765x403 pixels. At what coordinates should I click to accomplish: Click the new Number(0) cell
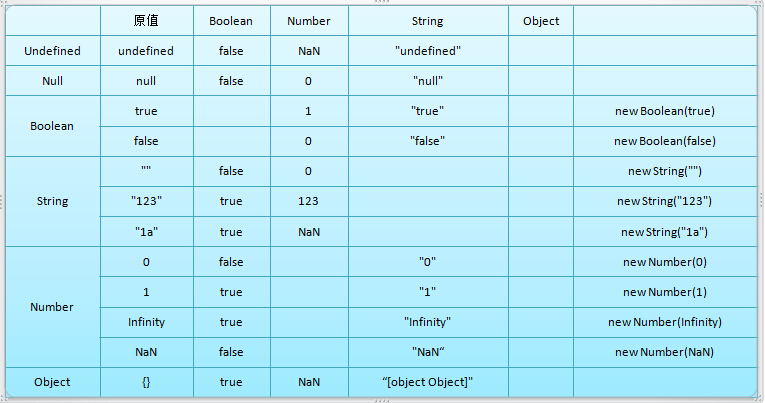point(664,262)
